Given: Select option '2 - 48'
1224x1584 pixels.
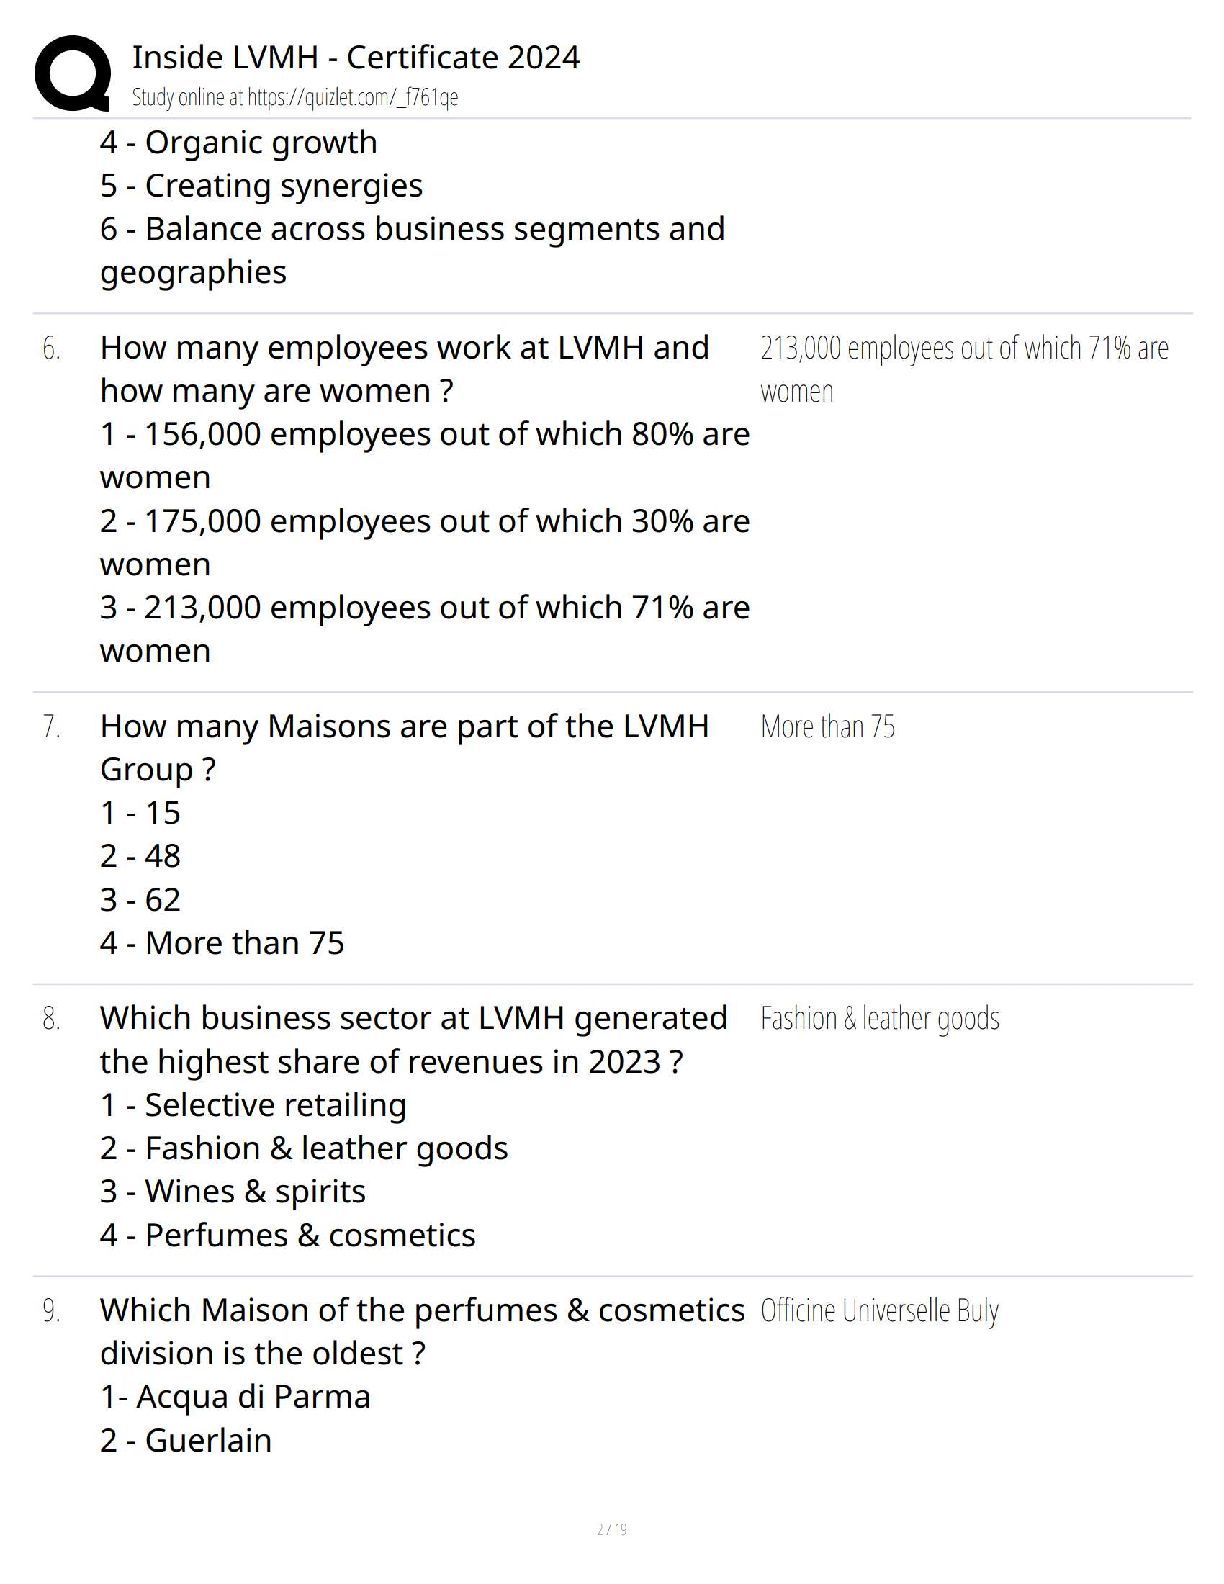Looking at the screenshot, I should point(140,856).
